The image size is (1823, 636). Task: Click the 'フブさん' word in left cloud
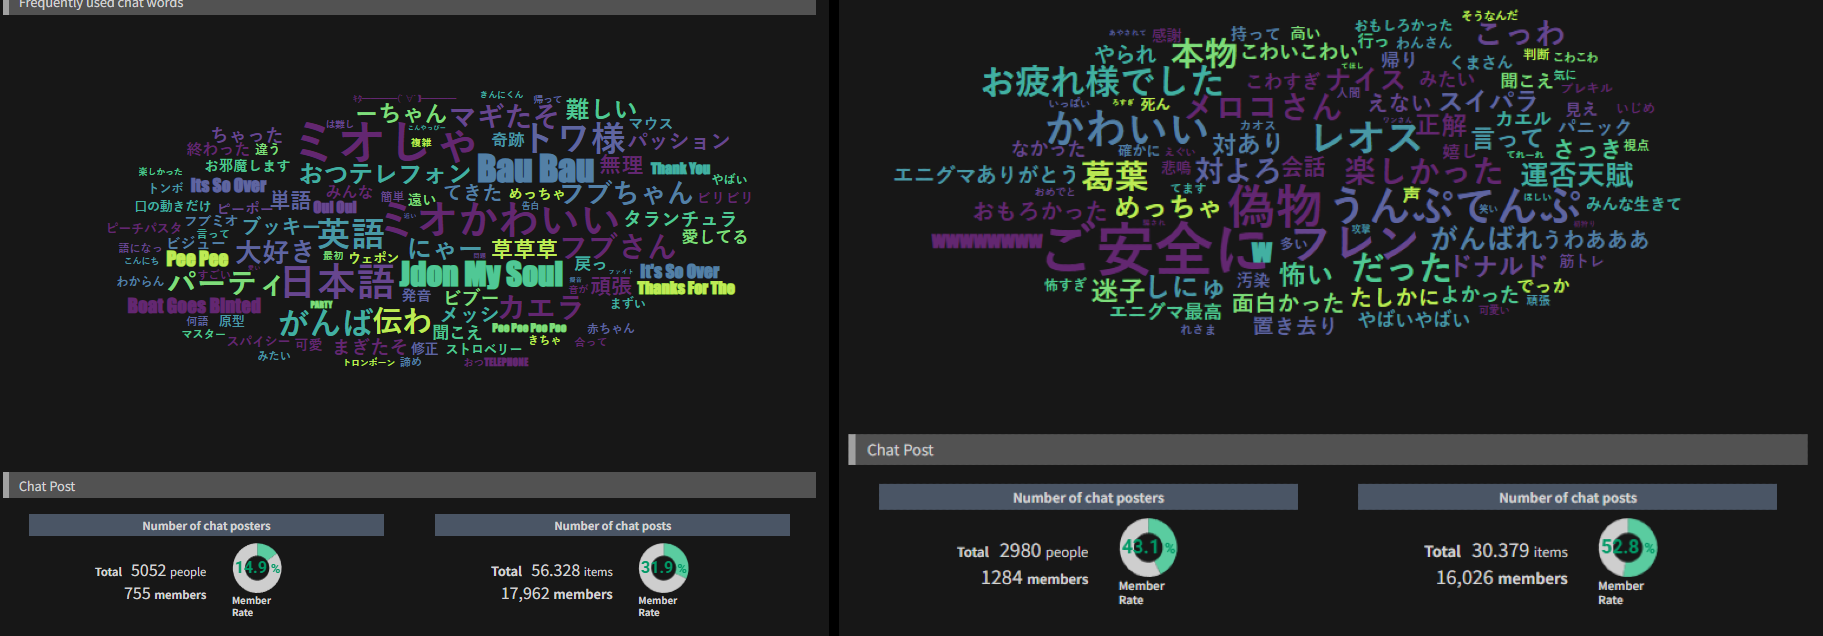(x=618, y=247)
